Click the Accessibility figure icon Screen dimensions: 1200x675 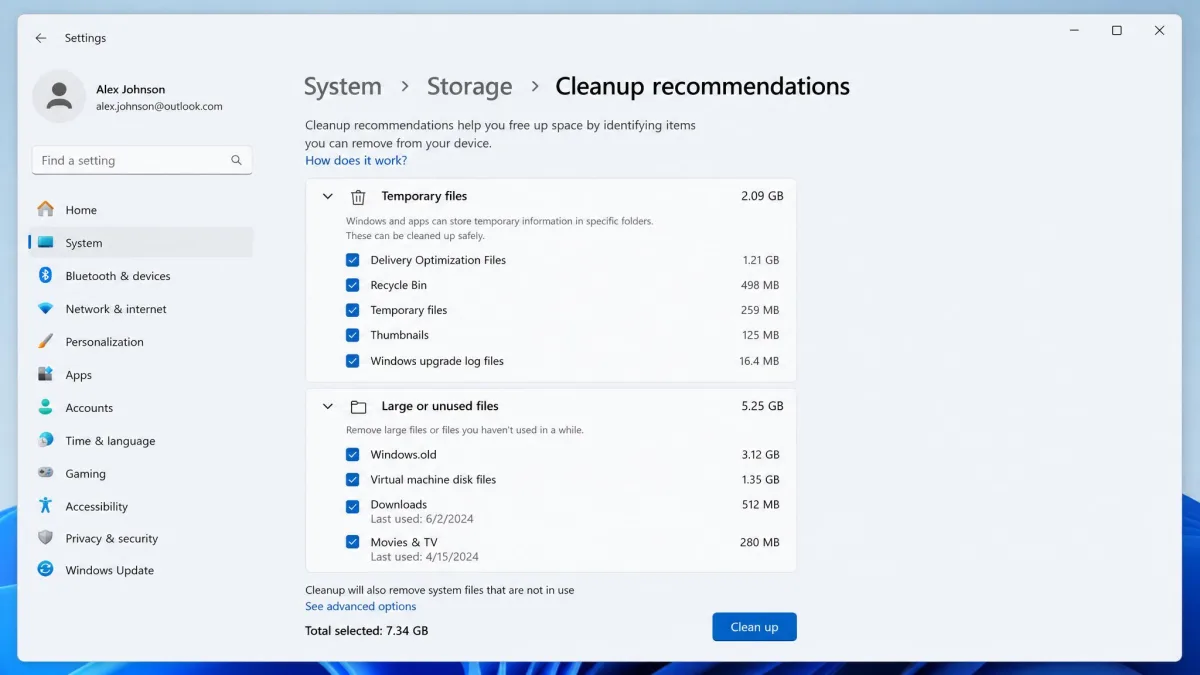[46, 506]
